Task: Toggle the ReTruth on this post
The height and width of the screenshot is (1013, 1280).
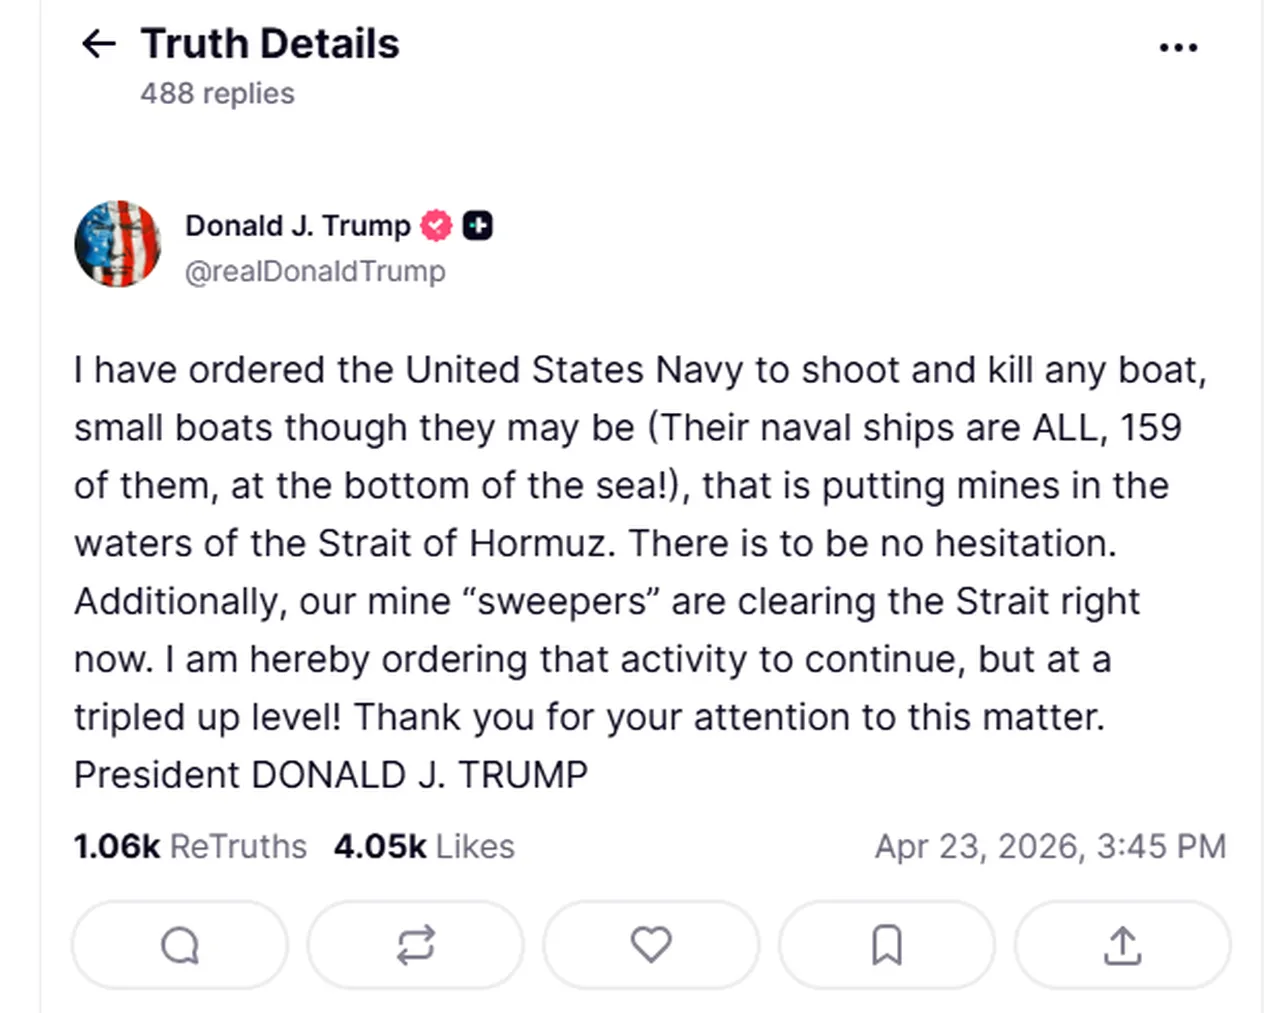Action: pyautogui.click(x=415, y=944)
